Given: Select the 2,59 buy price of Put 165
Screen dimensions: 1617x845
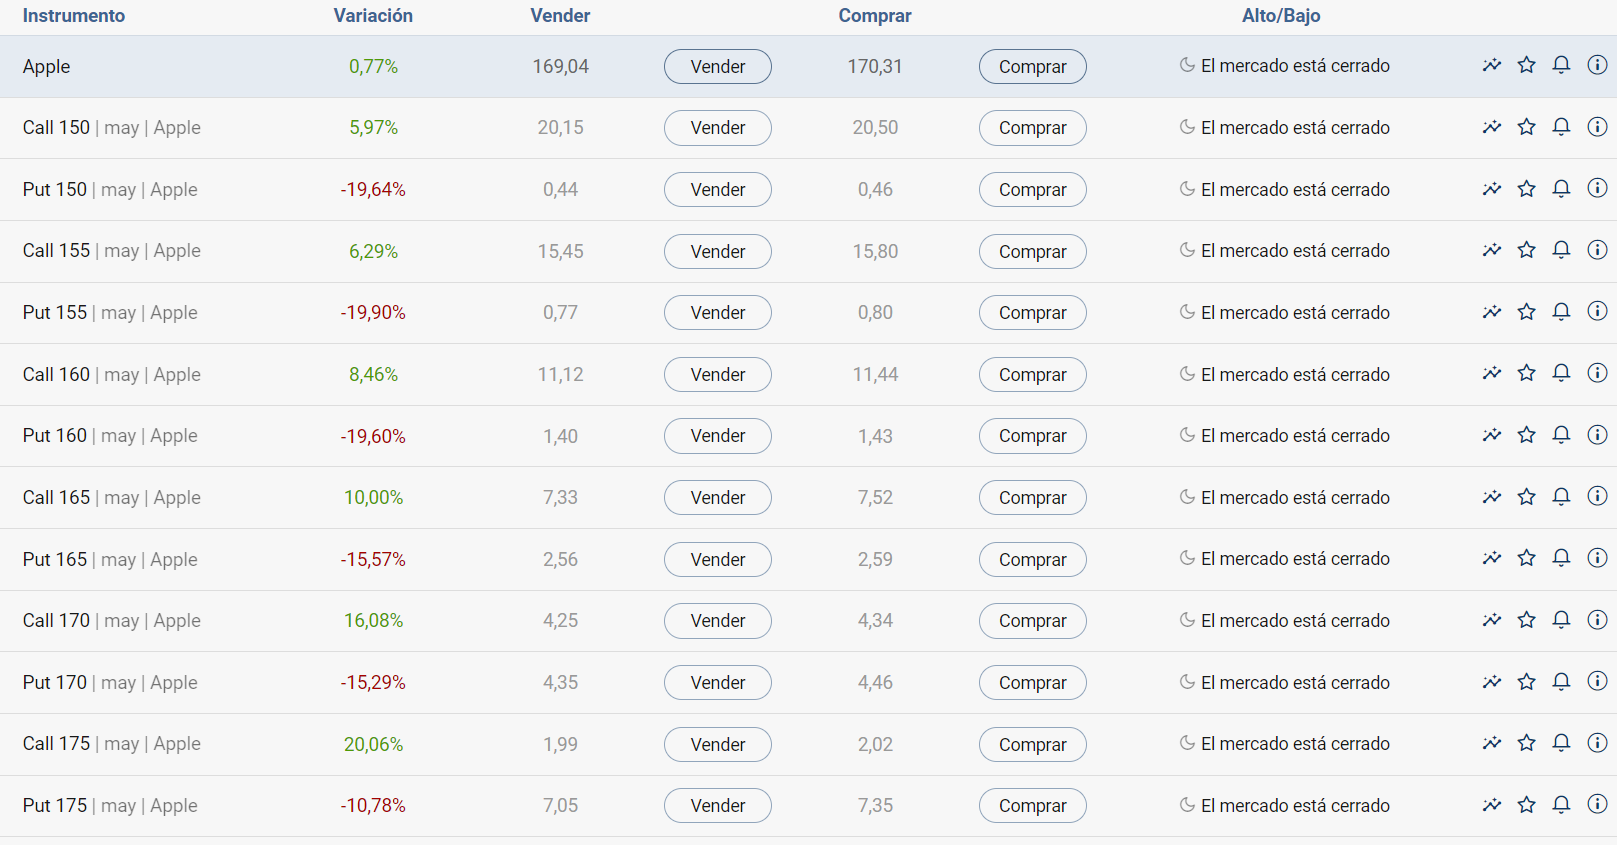Looking at the screenshot, I should [x=875, y=560].
